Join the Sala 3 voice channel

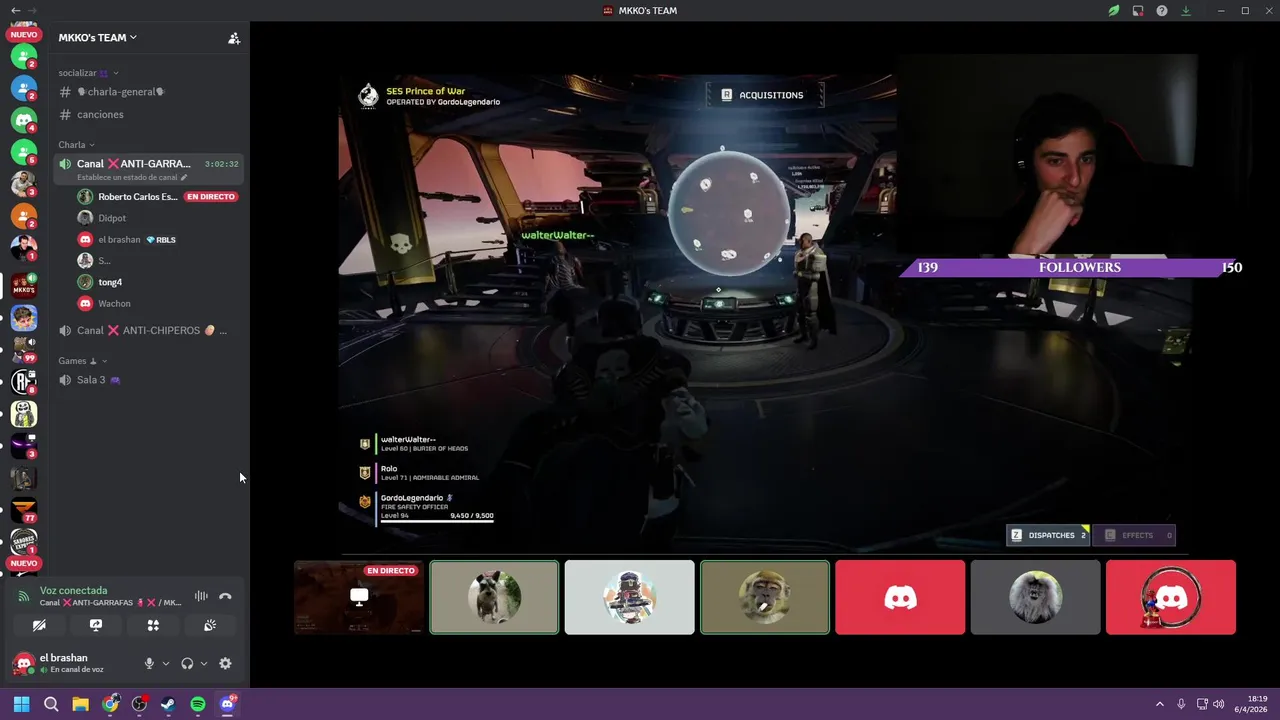point(148,380)
